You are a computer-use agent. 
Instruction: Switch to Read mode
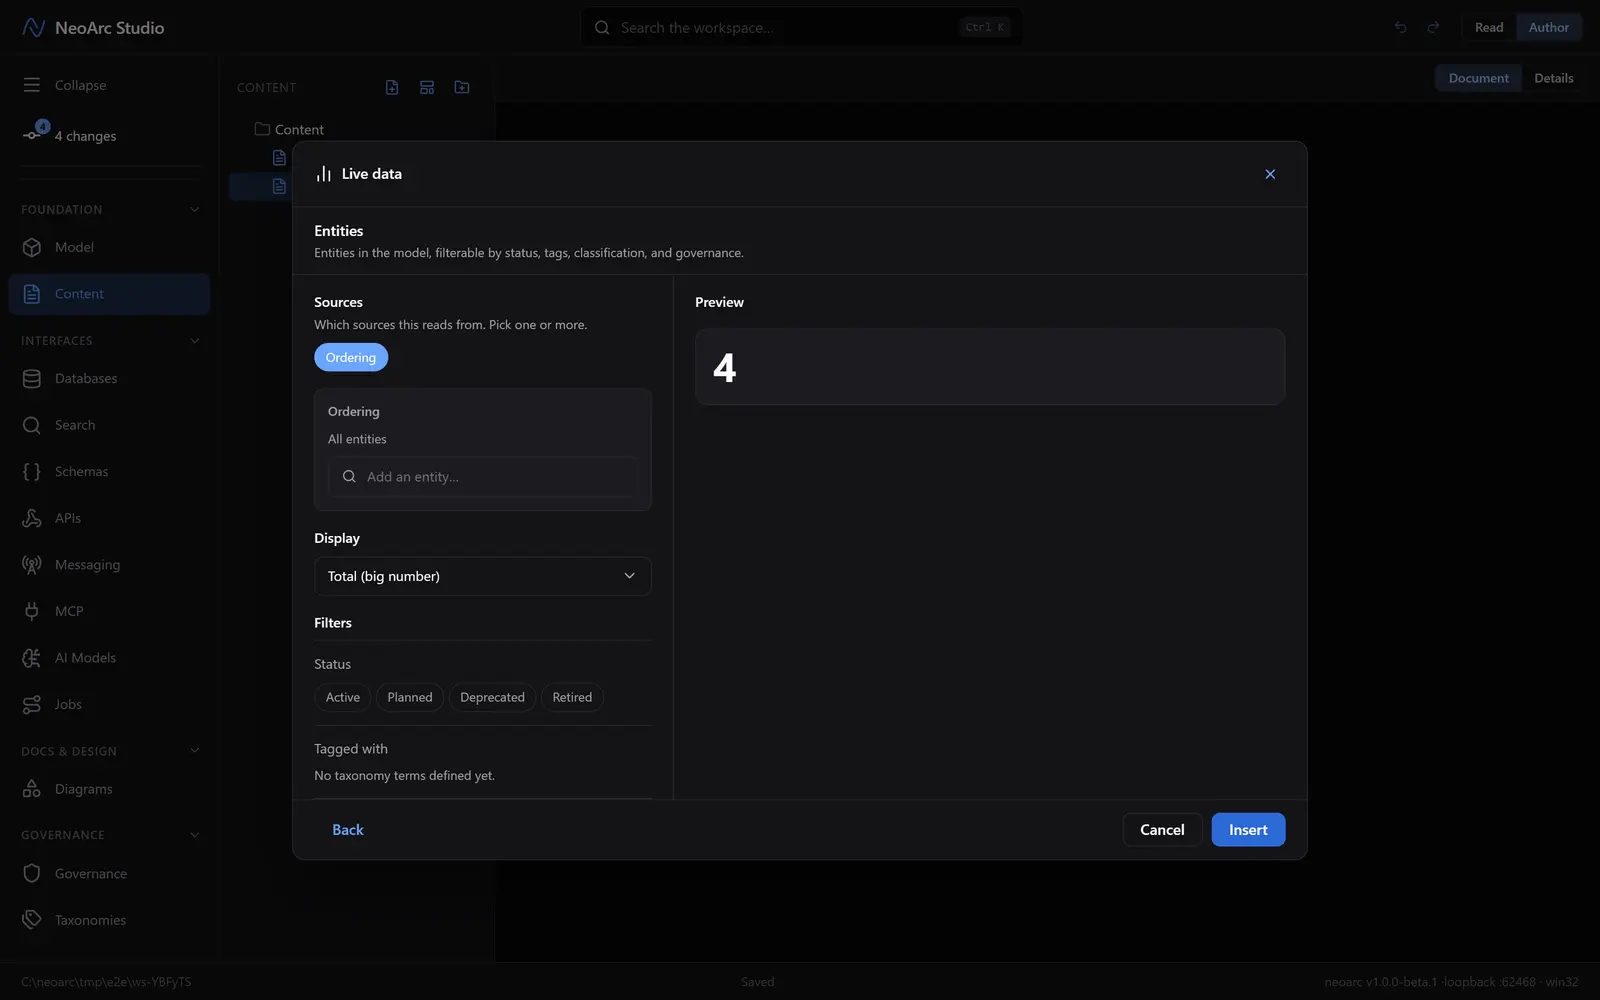pos(1489,28)
